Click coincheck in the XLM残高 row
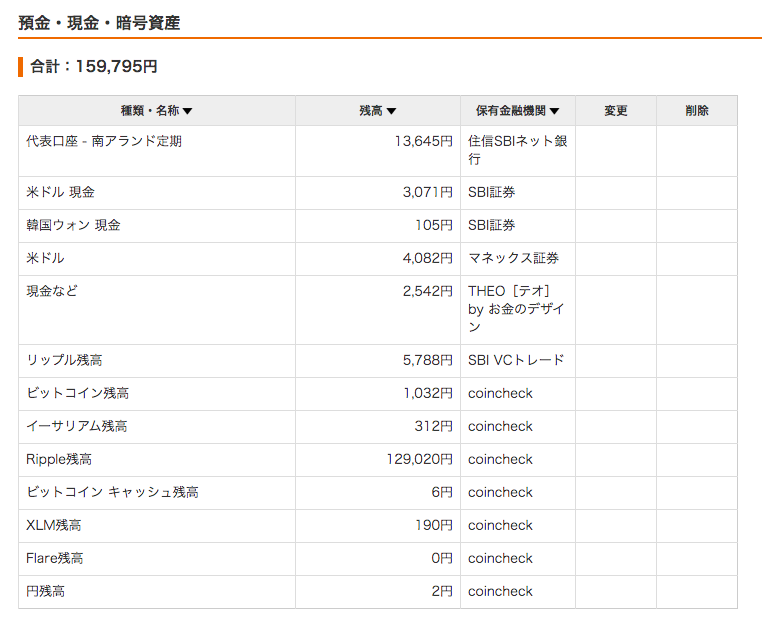762x636 pixels. [x=500, y=526]
